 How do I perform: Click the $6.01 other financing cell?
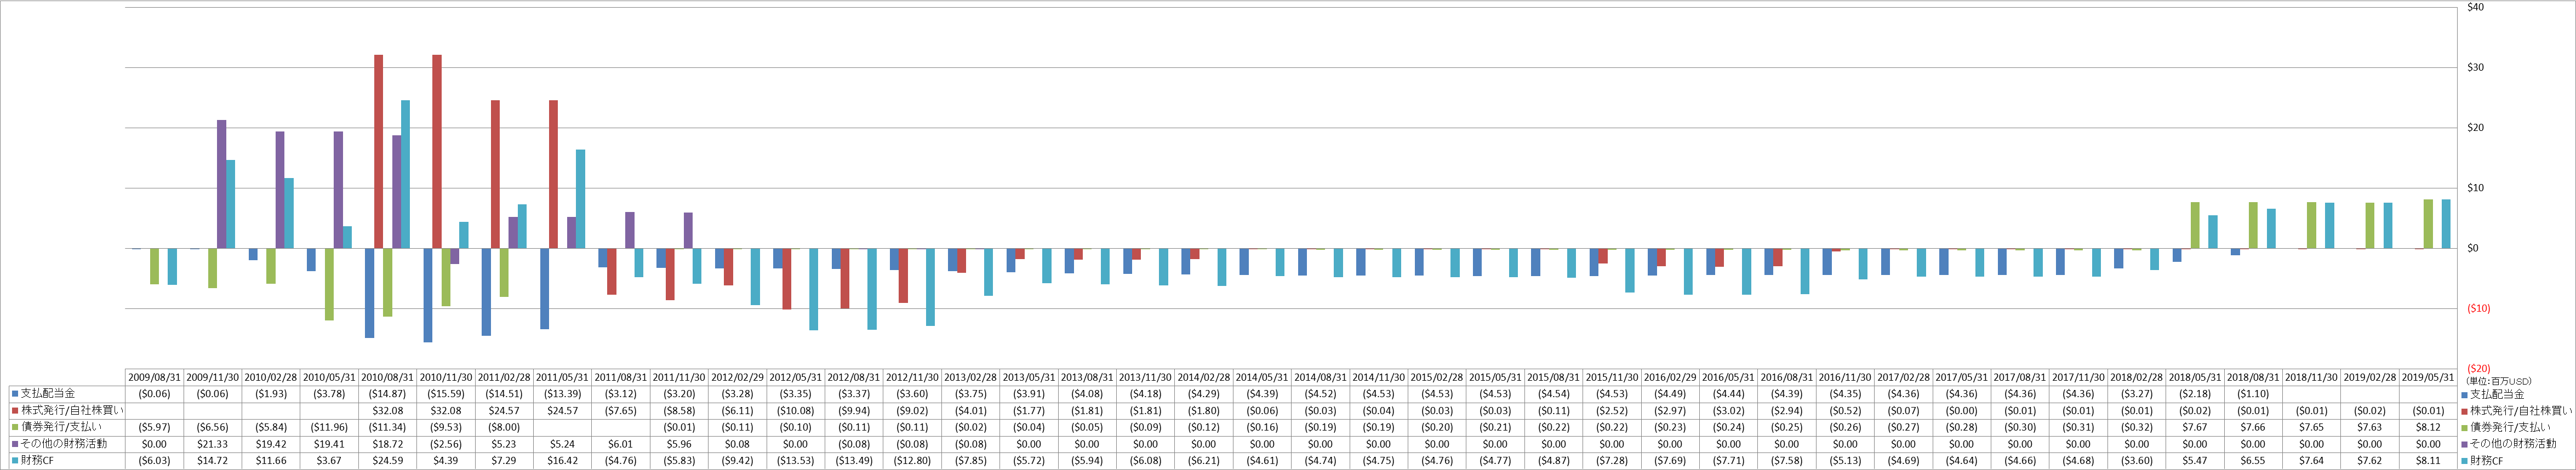[620, 444]
